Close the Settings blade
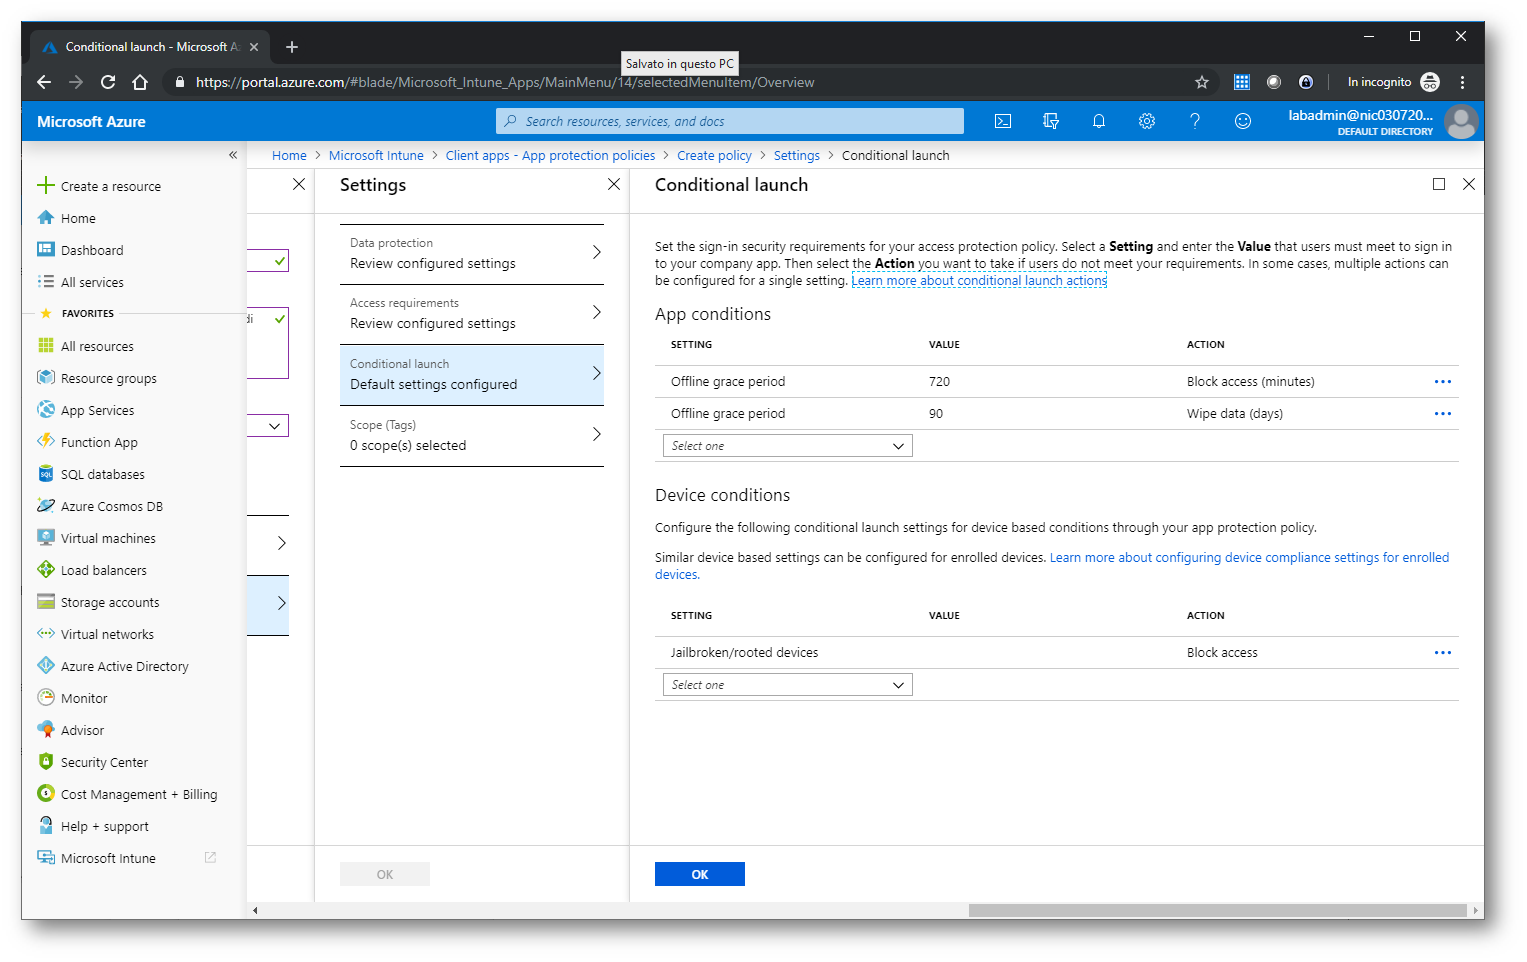This screenshot has height=962, width=1527. click(614, 184)
